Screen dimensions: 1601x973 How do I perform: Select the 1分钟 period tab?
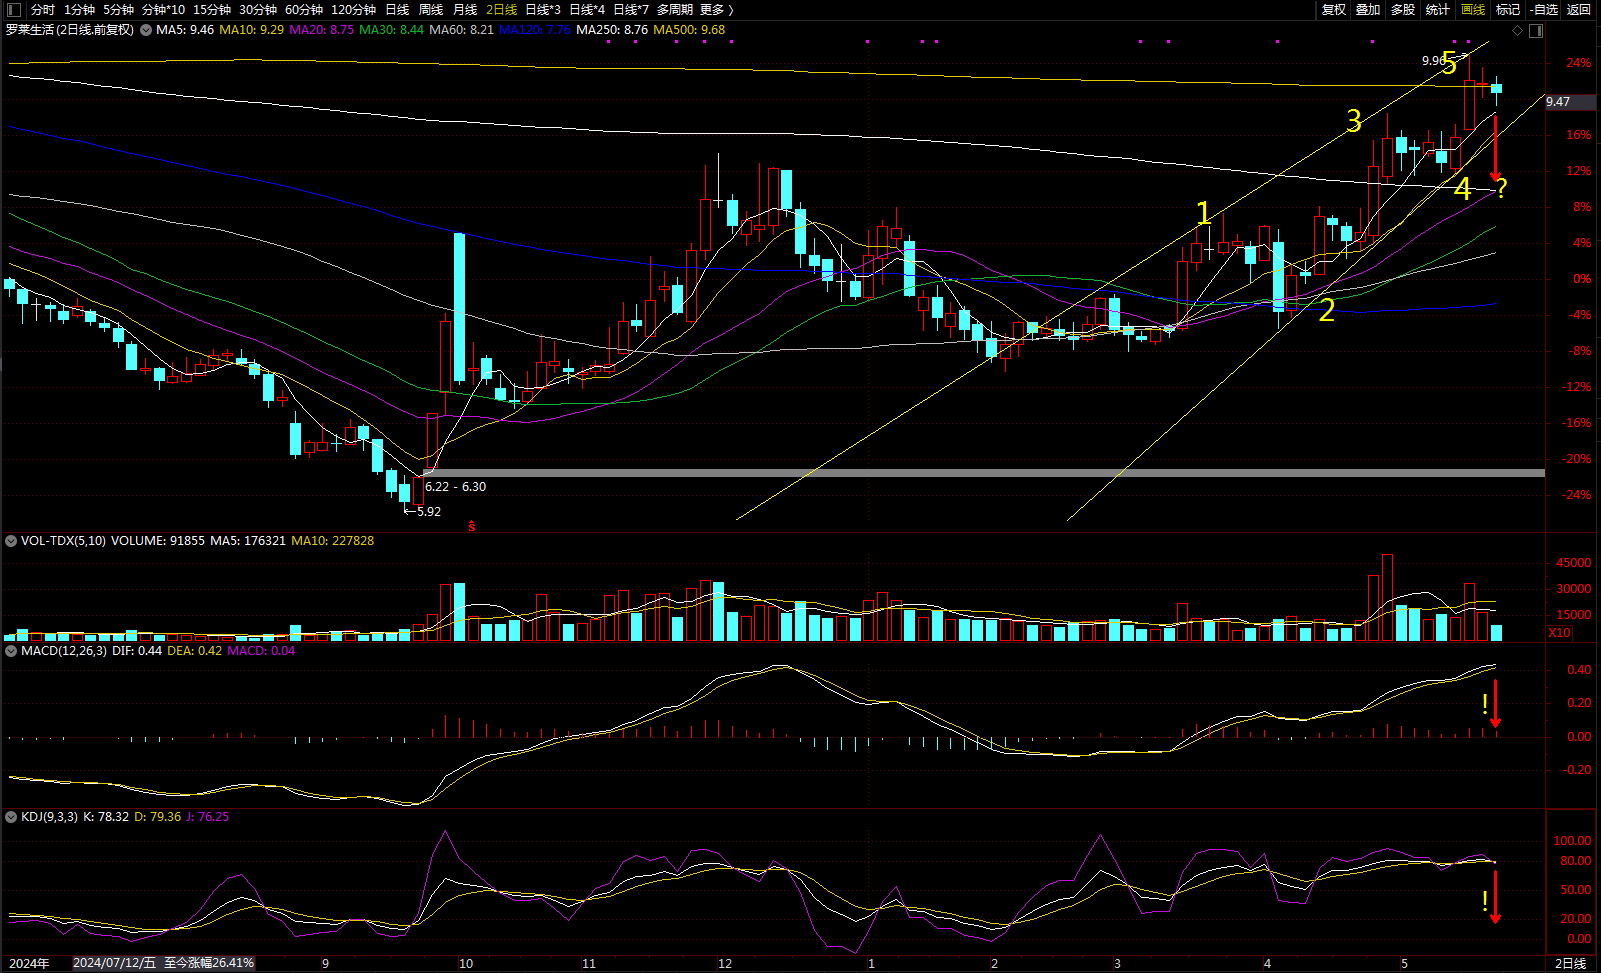tap(79, 9)
